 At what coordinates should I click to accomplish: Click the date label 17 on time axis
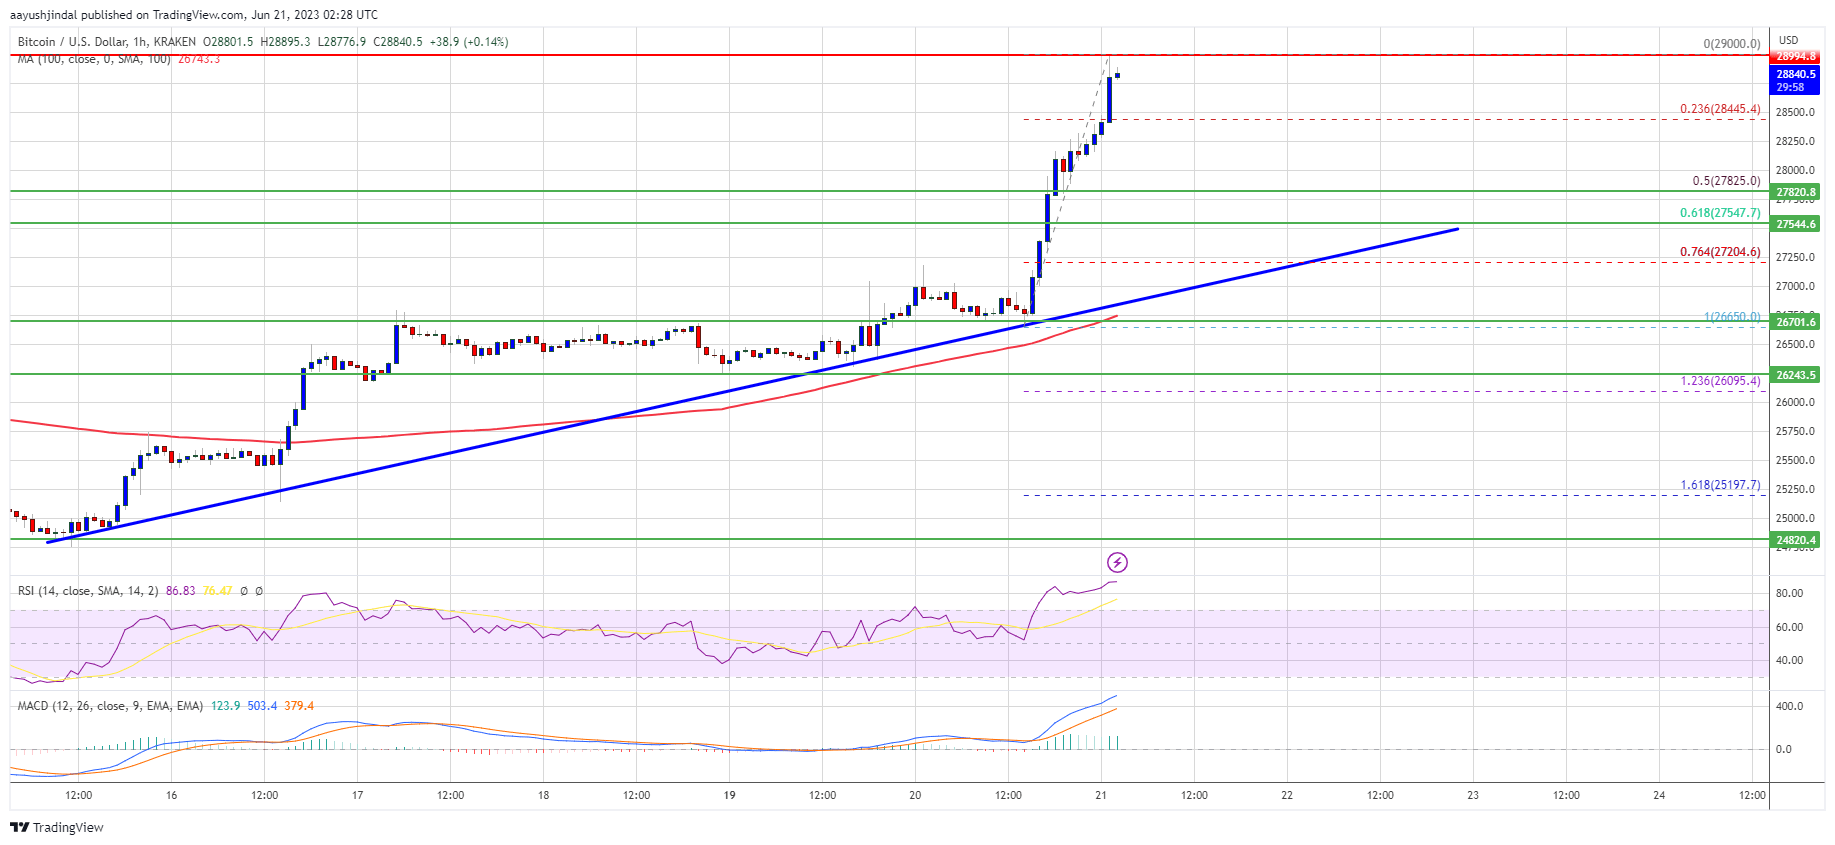[358, 796]
